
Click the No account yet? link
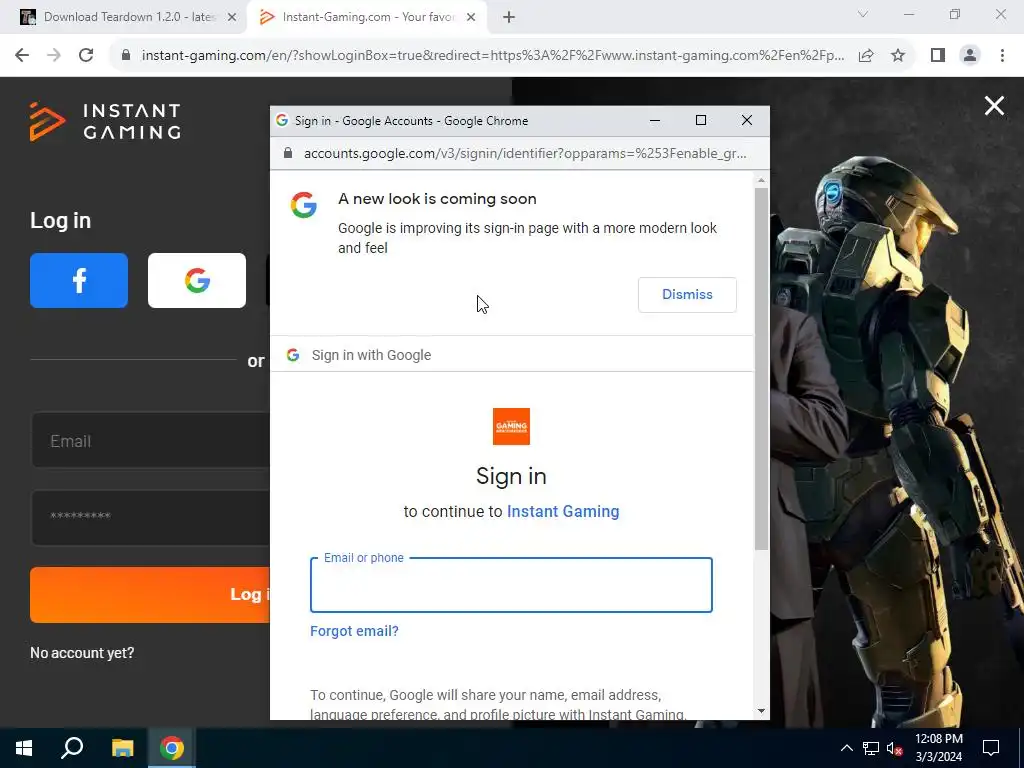tap(82, 653)
